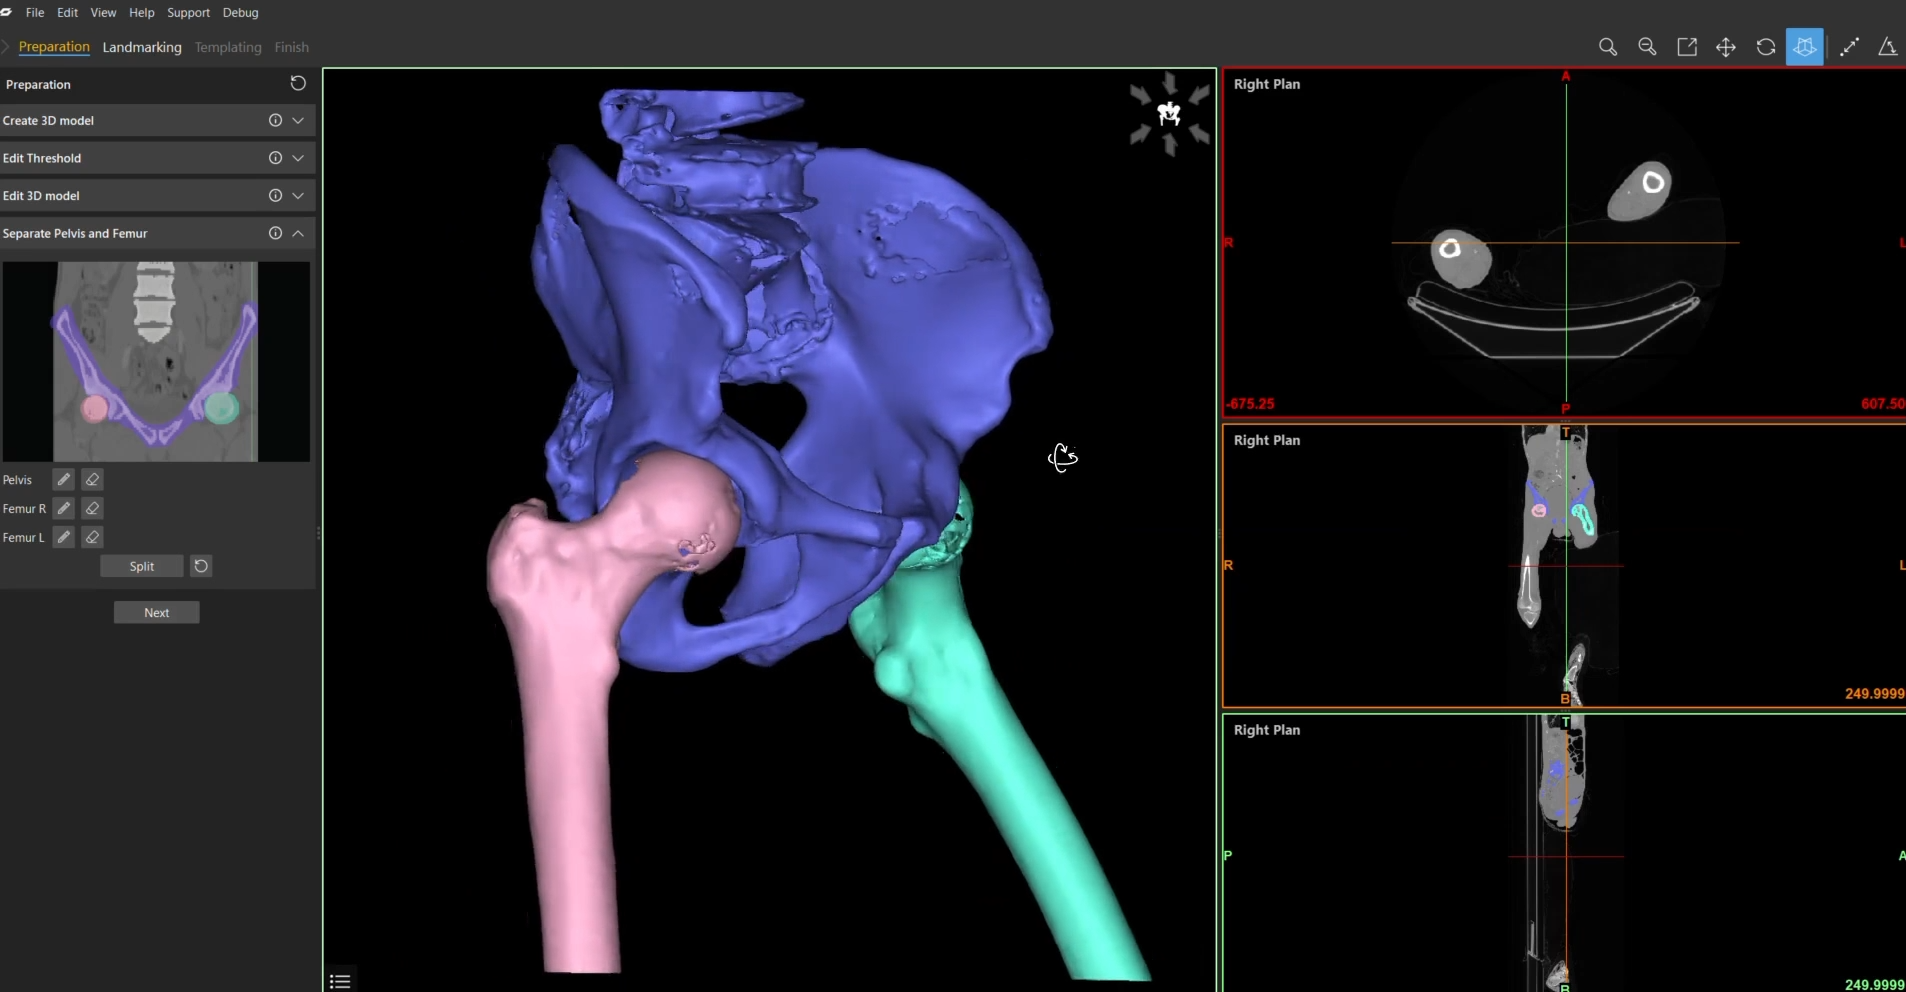Select the Pelvis eraser tool
Screen dimensions: 1906x992
click(92, 480)
